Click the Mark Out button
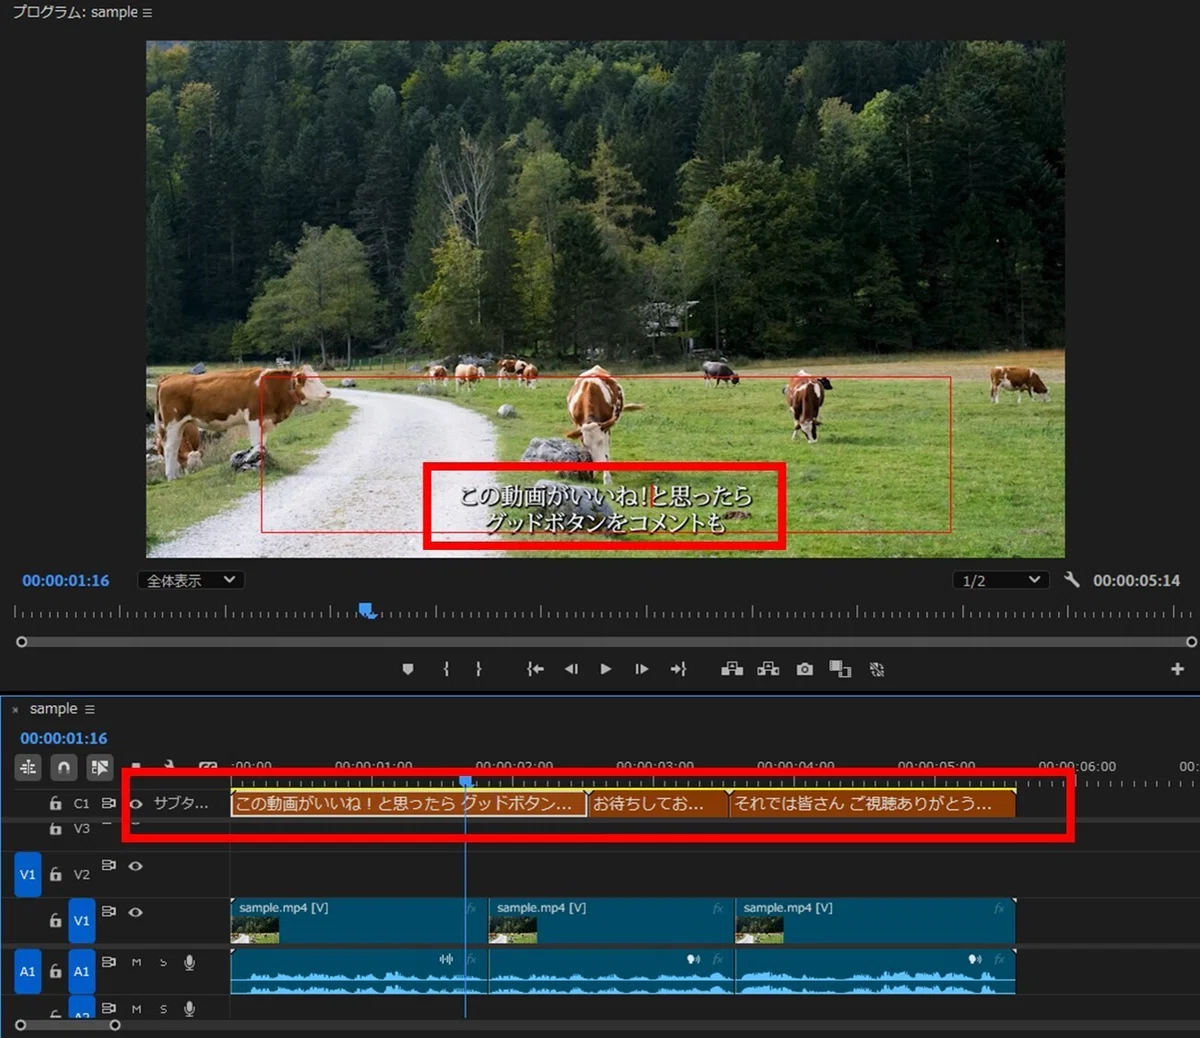The width and height of the screenshot is (1200, 1038). coord(479,669)
